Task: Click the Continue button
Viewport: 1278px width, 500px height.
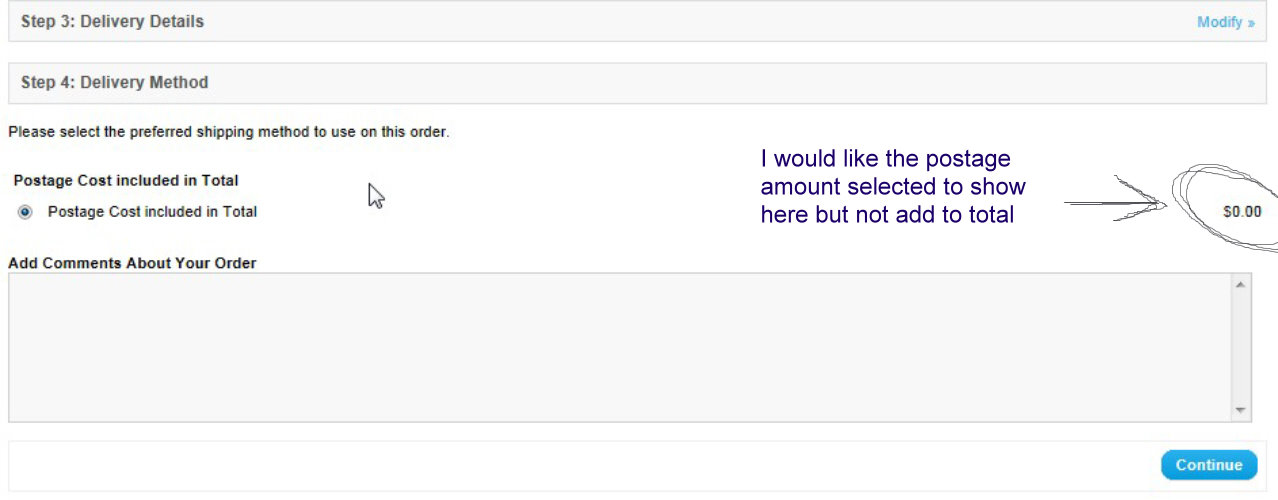Action: point(1209,465)
